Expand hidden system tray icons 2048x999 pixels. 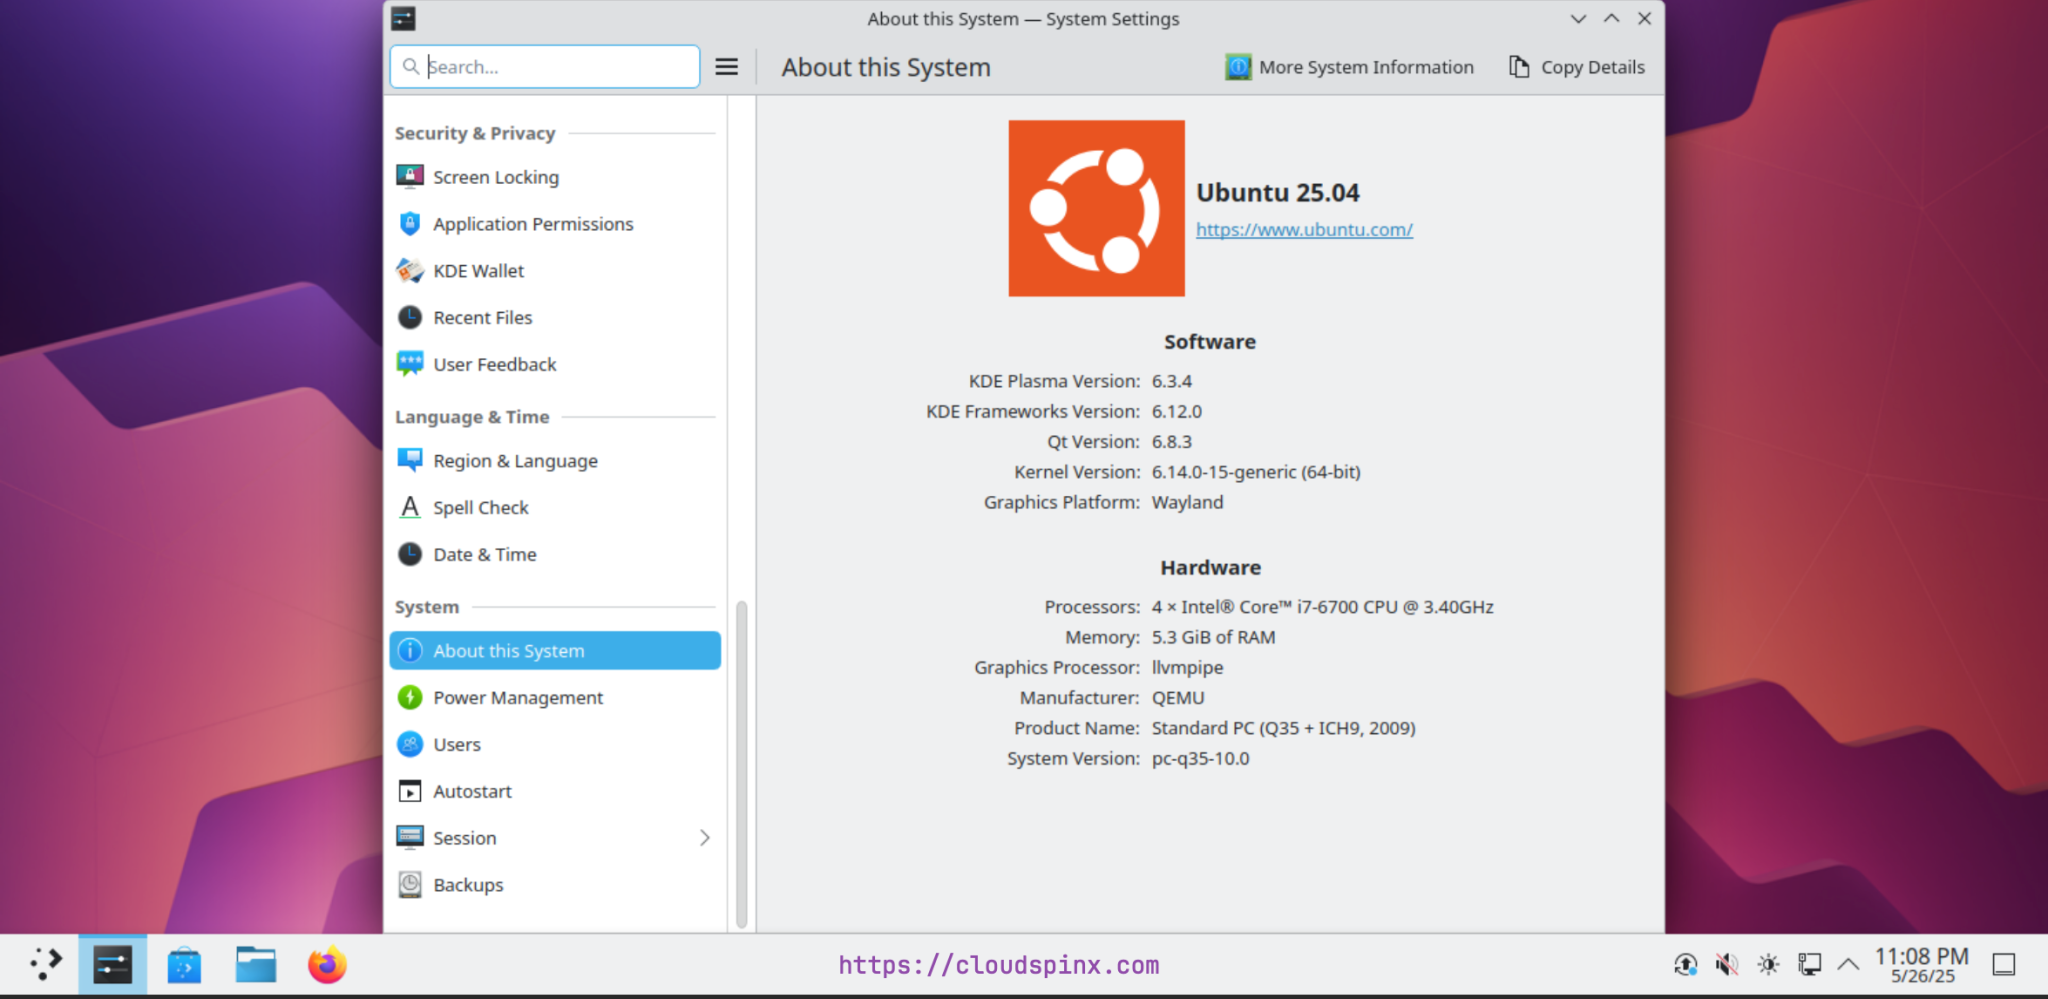pyautogui.click(x=1847, y=964)
